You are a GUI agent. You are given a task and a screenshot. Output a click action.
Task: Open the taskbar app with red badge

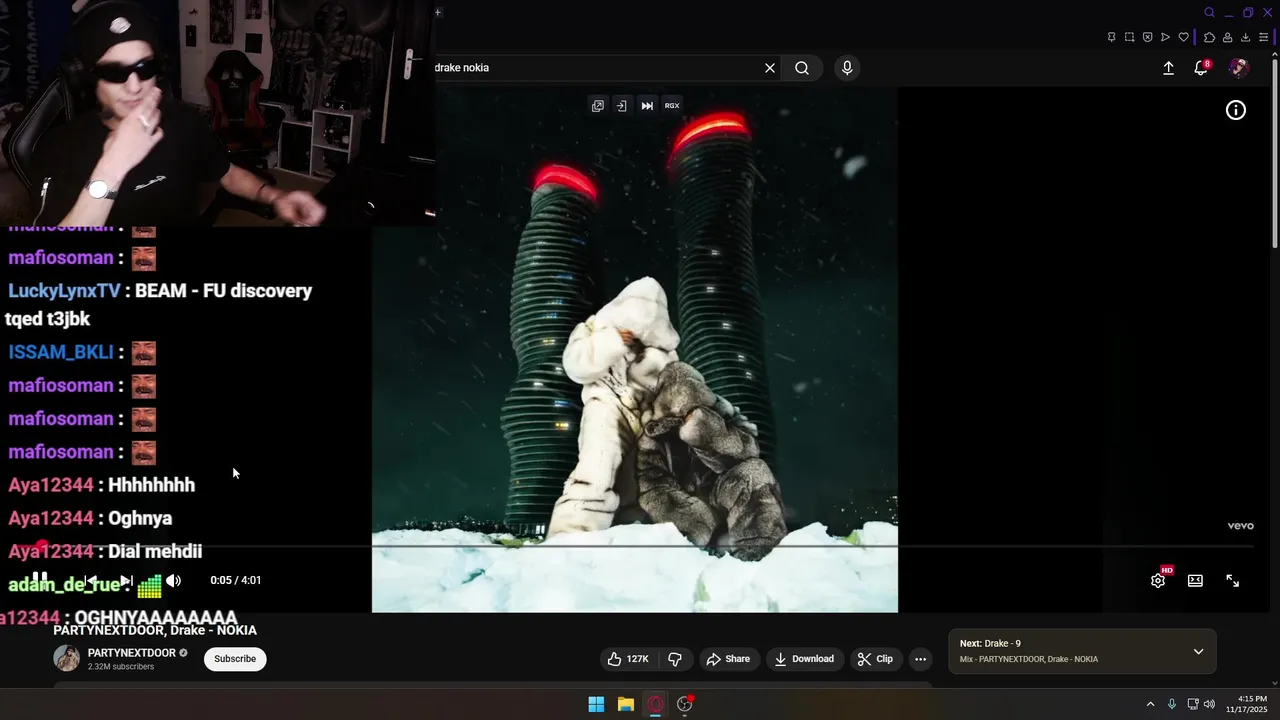coord(685,704)
